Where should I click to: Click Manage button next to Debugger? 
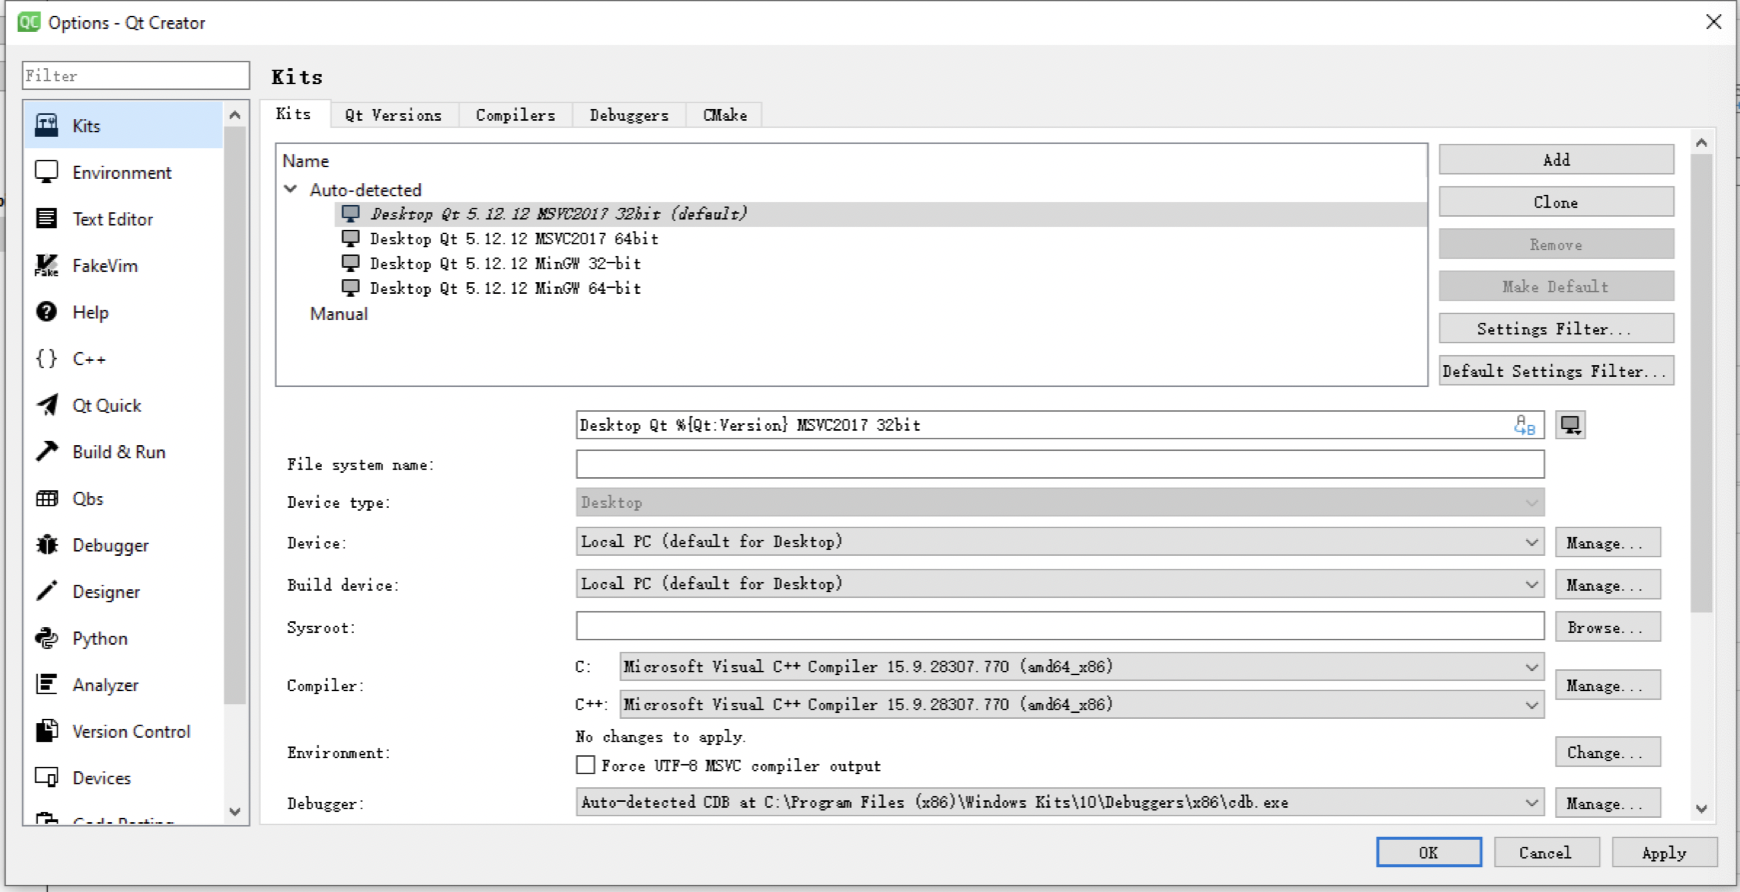coord(1607,803)
